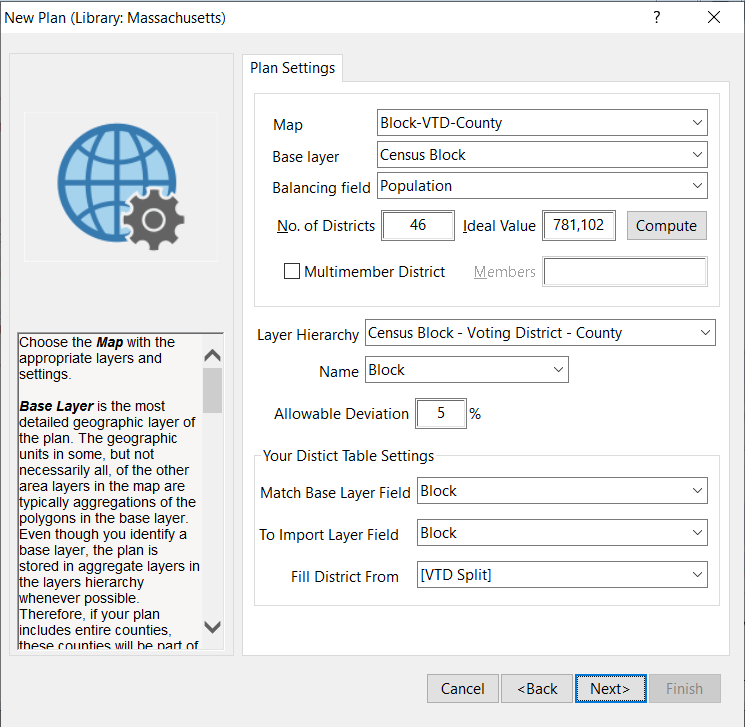Open the Map dropdown showing Block-VTD-County
This screenshot has width=745, height=727.
542,123
